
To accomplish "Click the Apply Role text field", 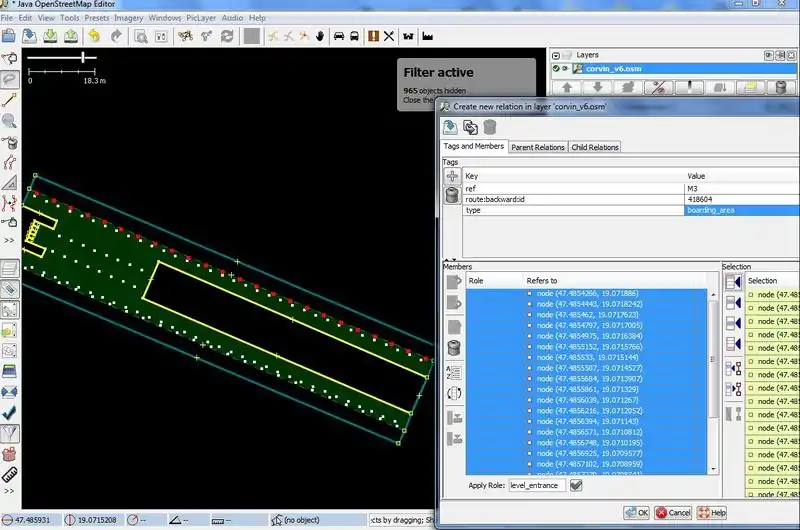I will tap(536, 486).
